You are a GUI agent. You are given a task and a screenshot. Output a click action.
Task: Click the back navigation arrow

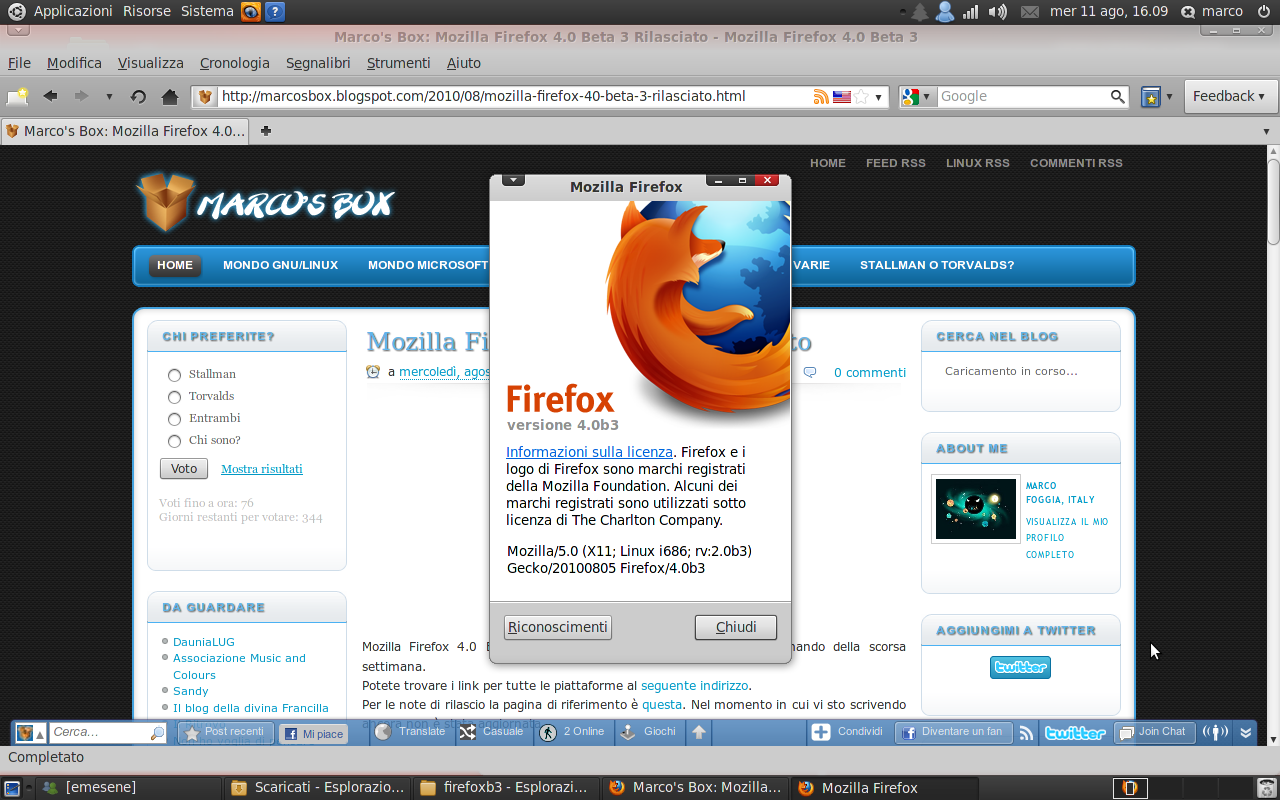pyautogui.click(x=50, y=96)
